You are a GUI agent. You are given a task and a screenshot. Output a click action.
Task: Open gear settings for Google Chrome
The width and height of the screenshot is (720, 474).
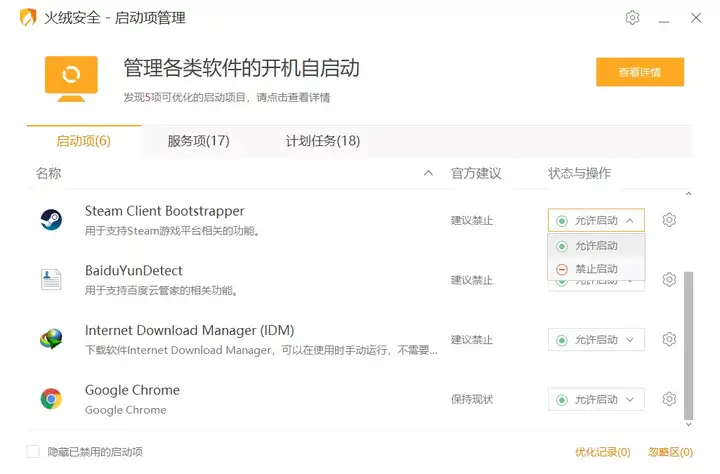point(669,399)
